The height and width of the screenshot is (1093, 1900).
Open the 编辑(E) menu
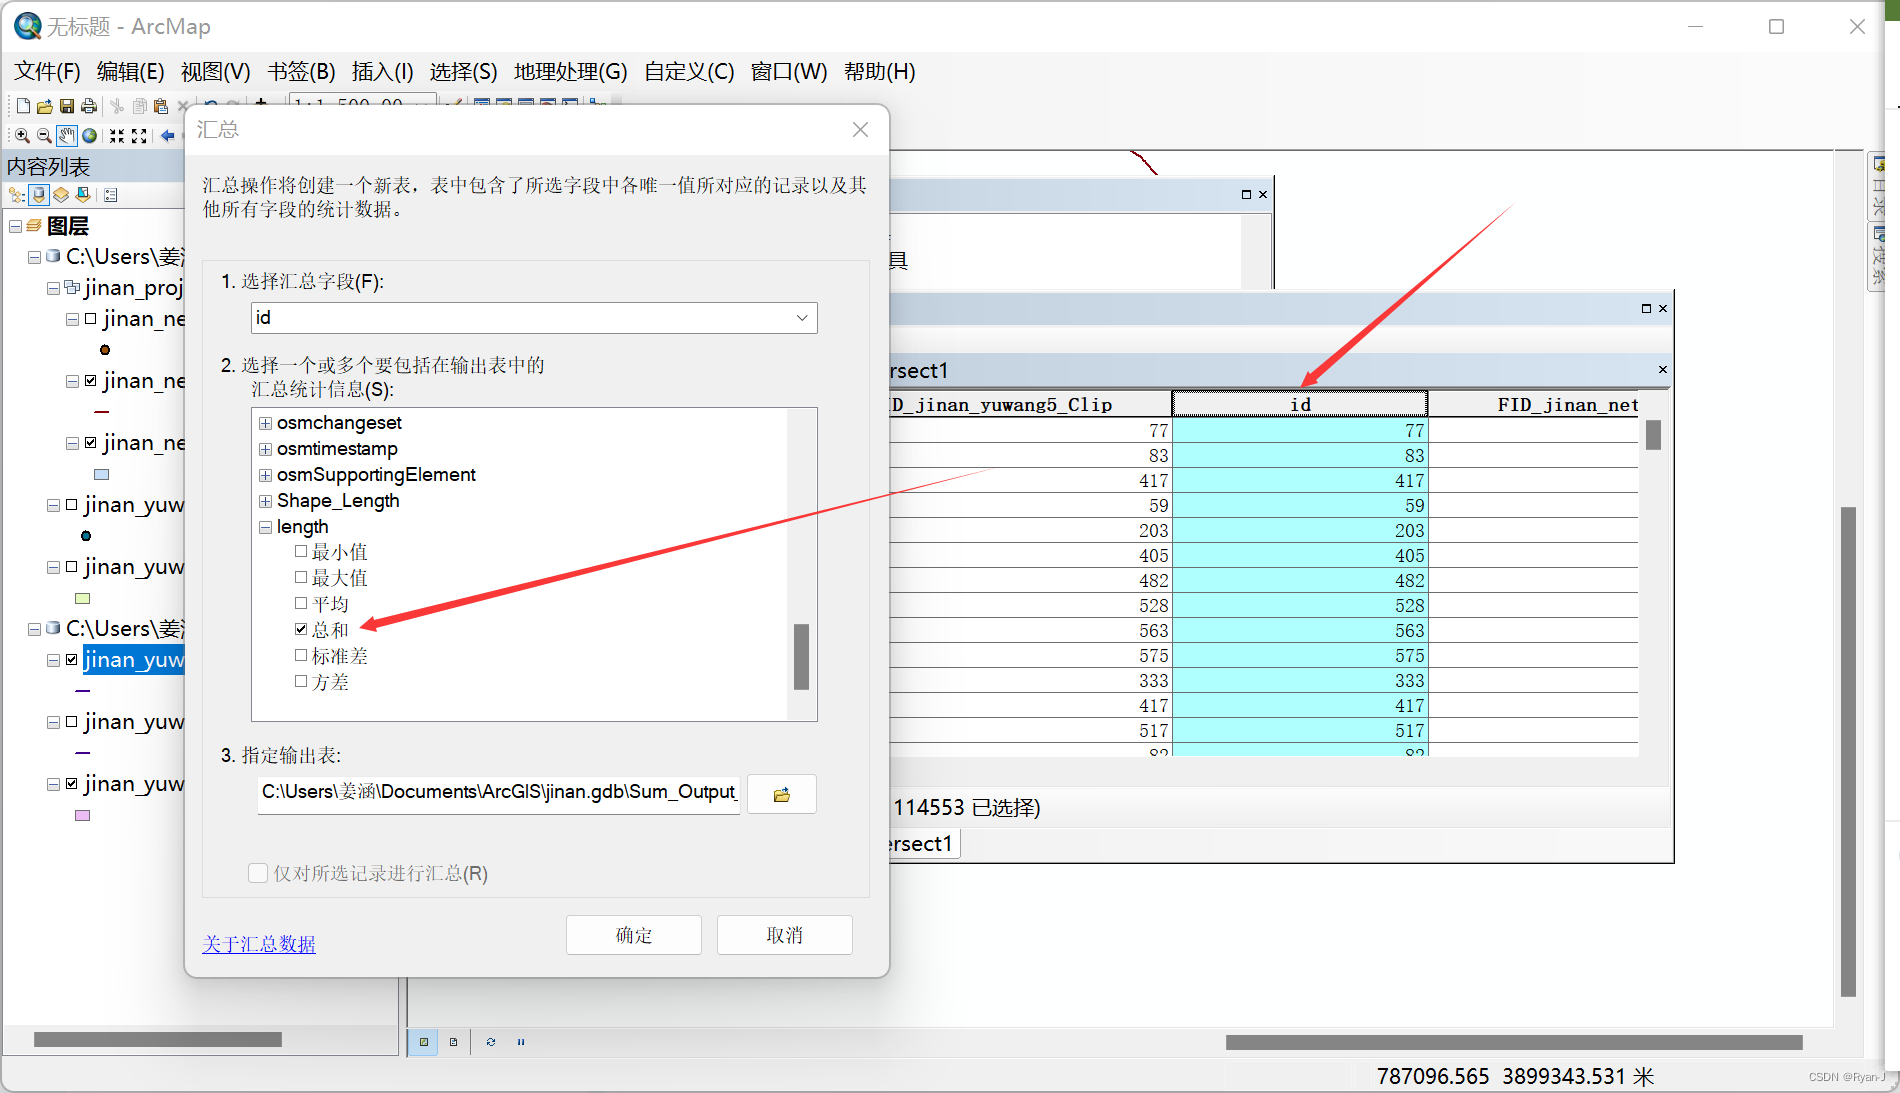(x=130, y=72)
